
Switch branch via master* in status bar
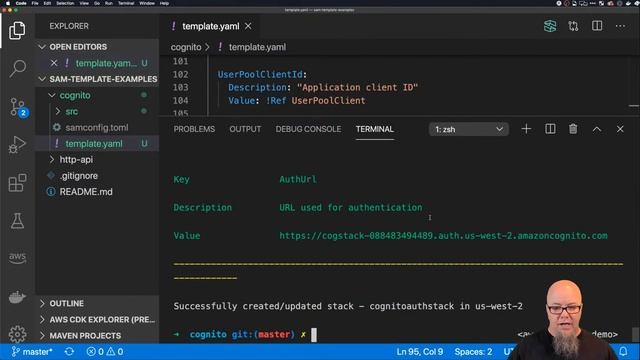[x=32, y=351]
